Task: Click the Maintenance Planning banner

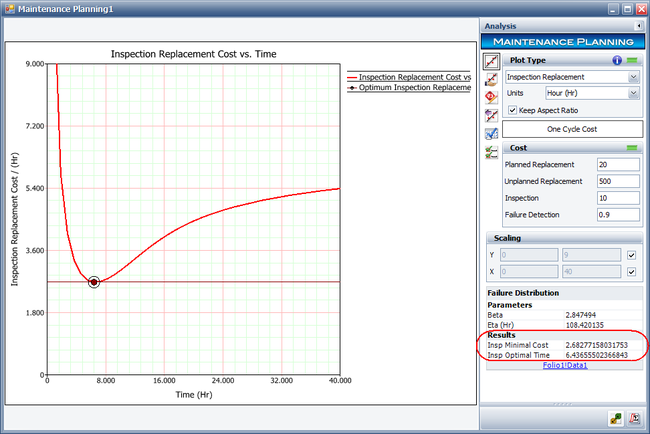Action: (563, 42)
